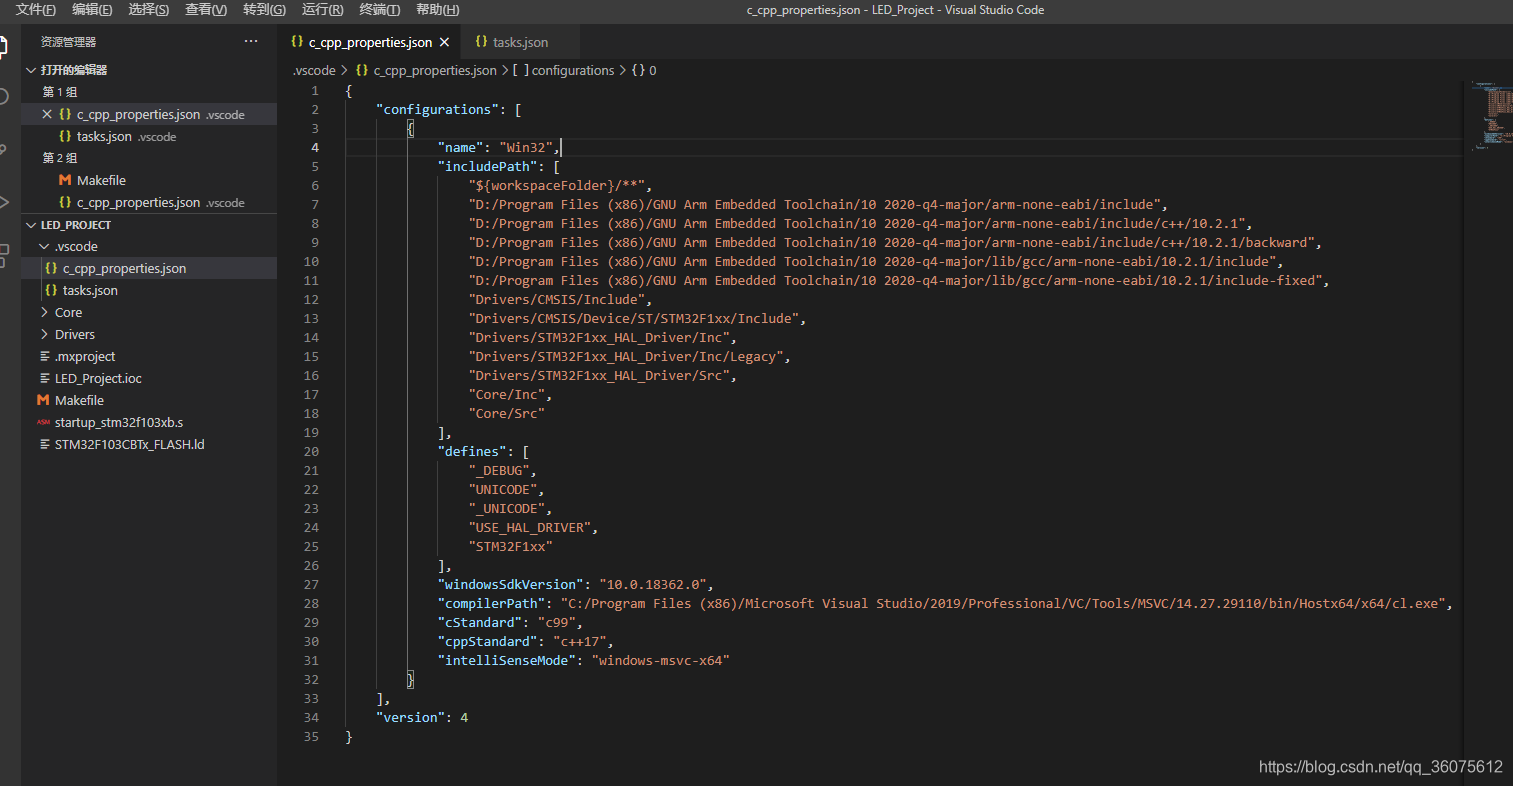Select the 第 1 组 group label
1513x786 pixels.
click(x=60, y=92)
